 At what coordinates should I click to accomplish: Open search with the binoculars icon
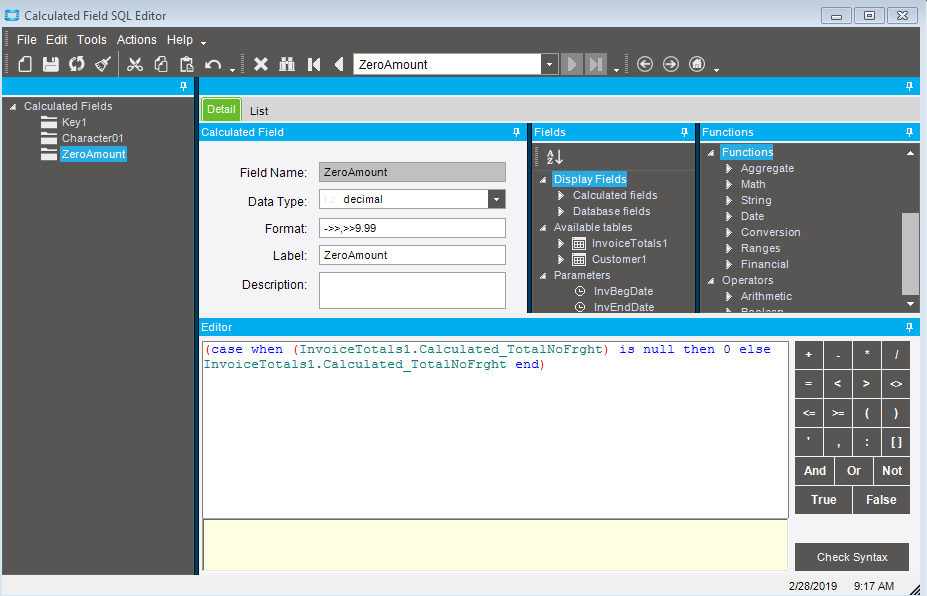(x=287, y=64)
